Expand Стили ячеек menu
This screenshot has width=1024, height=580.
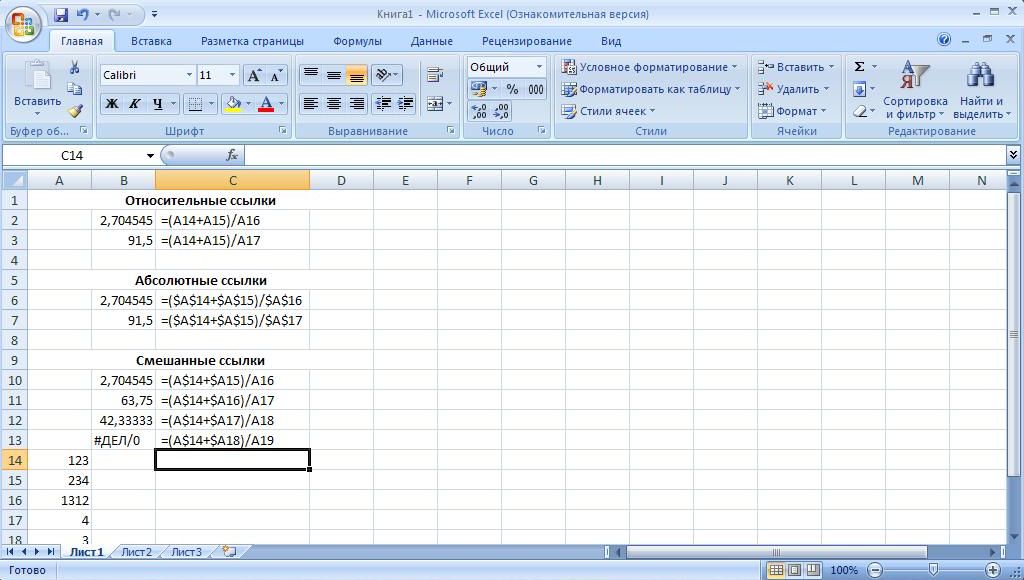click(x=608, y=111)
